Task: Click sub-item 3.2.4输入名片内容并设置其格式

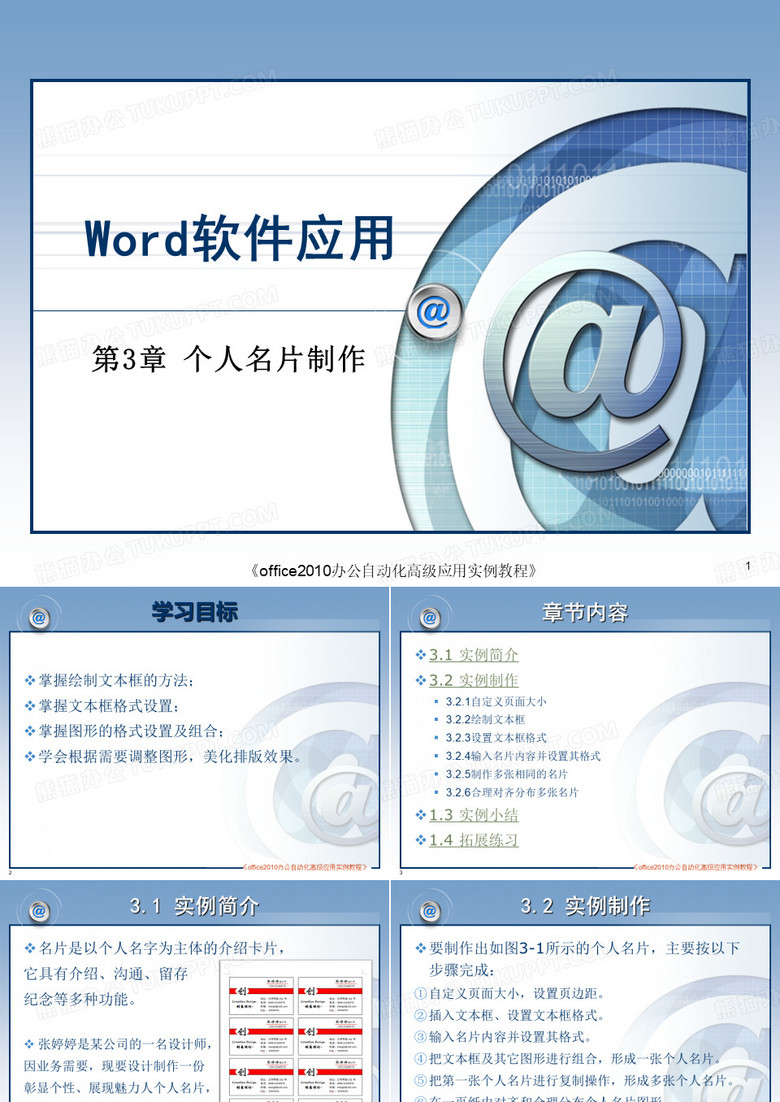Action: coord(523,756)
